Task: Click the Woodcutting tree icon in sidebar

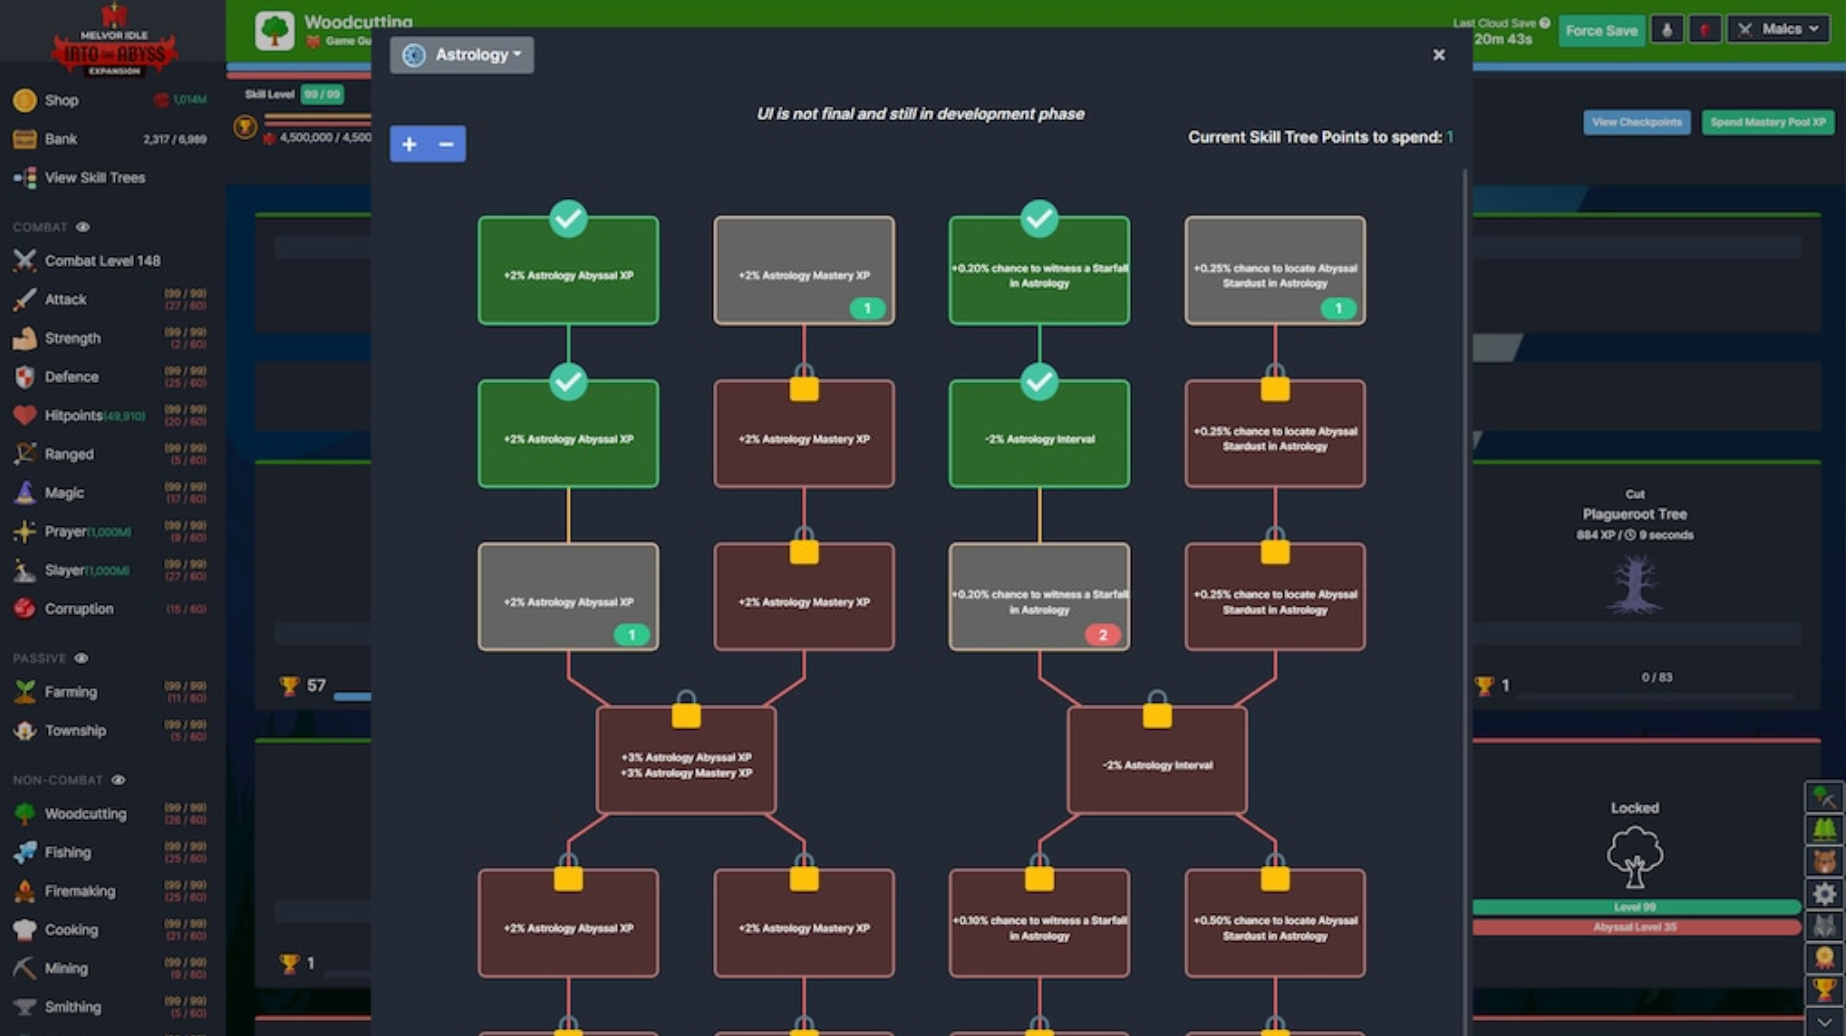Action: click(25, 814)
